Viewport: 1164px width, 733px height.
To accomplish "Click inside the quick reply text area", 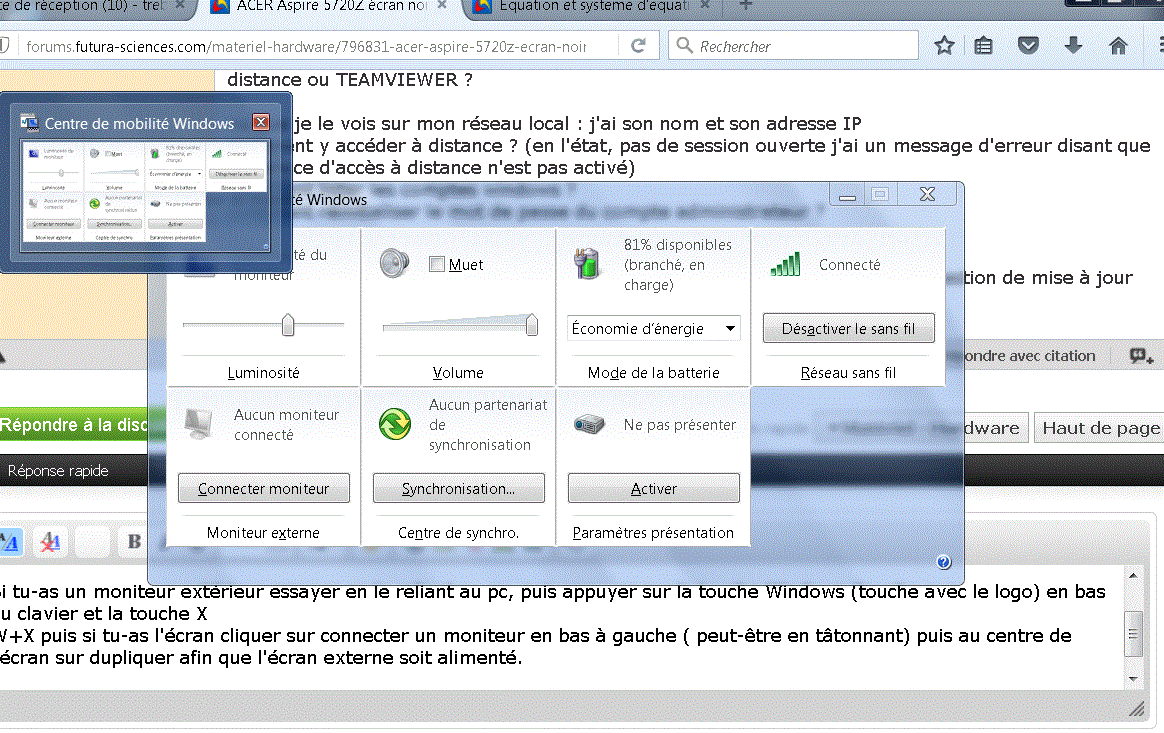I will point(561,627).
